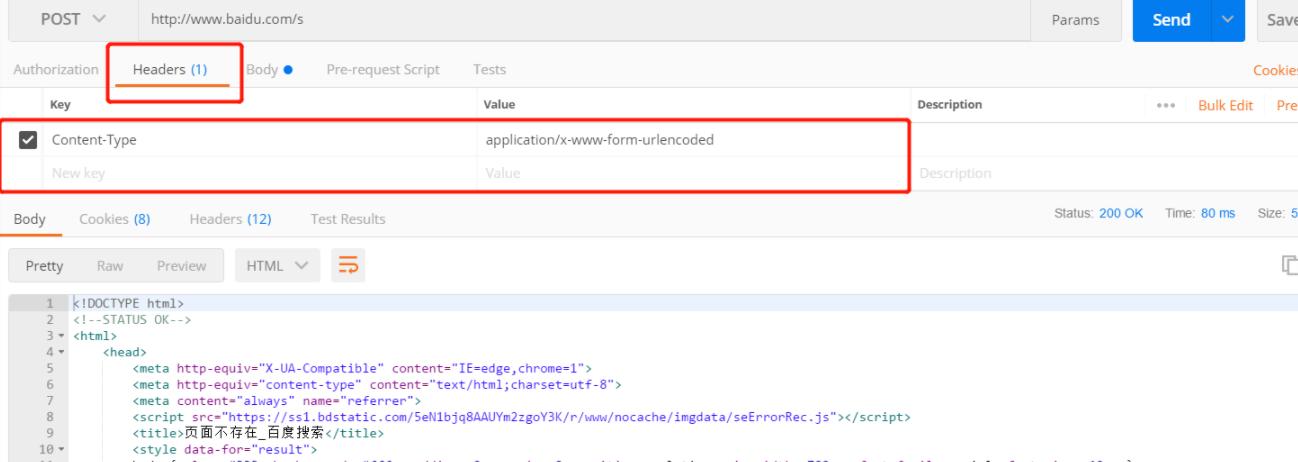Screen dimensions: 1298x462
Task: Click the Description column header
Action: [x=950, y=105]
